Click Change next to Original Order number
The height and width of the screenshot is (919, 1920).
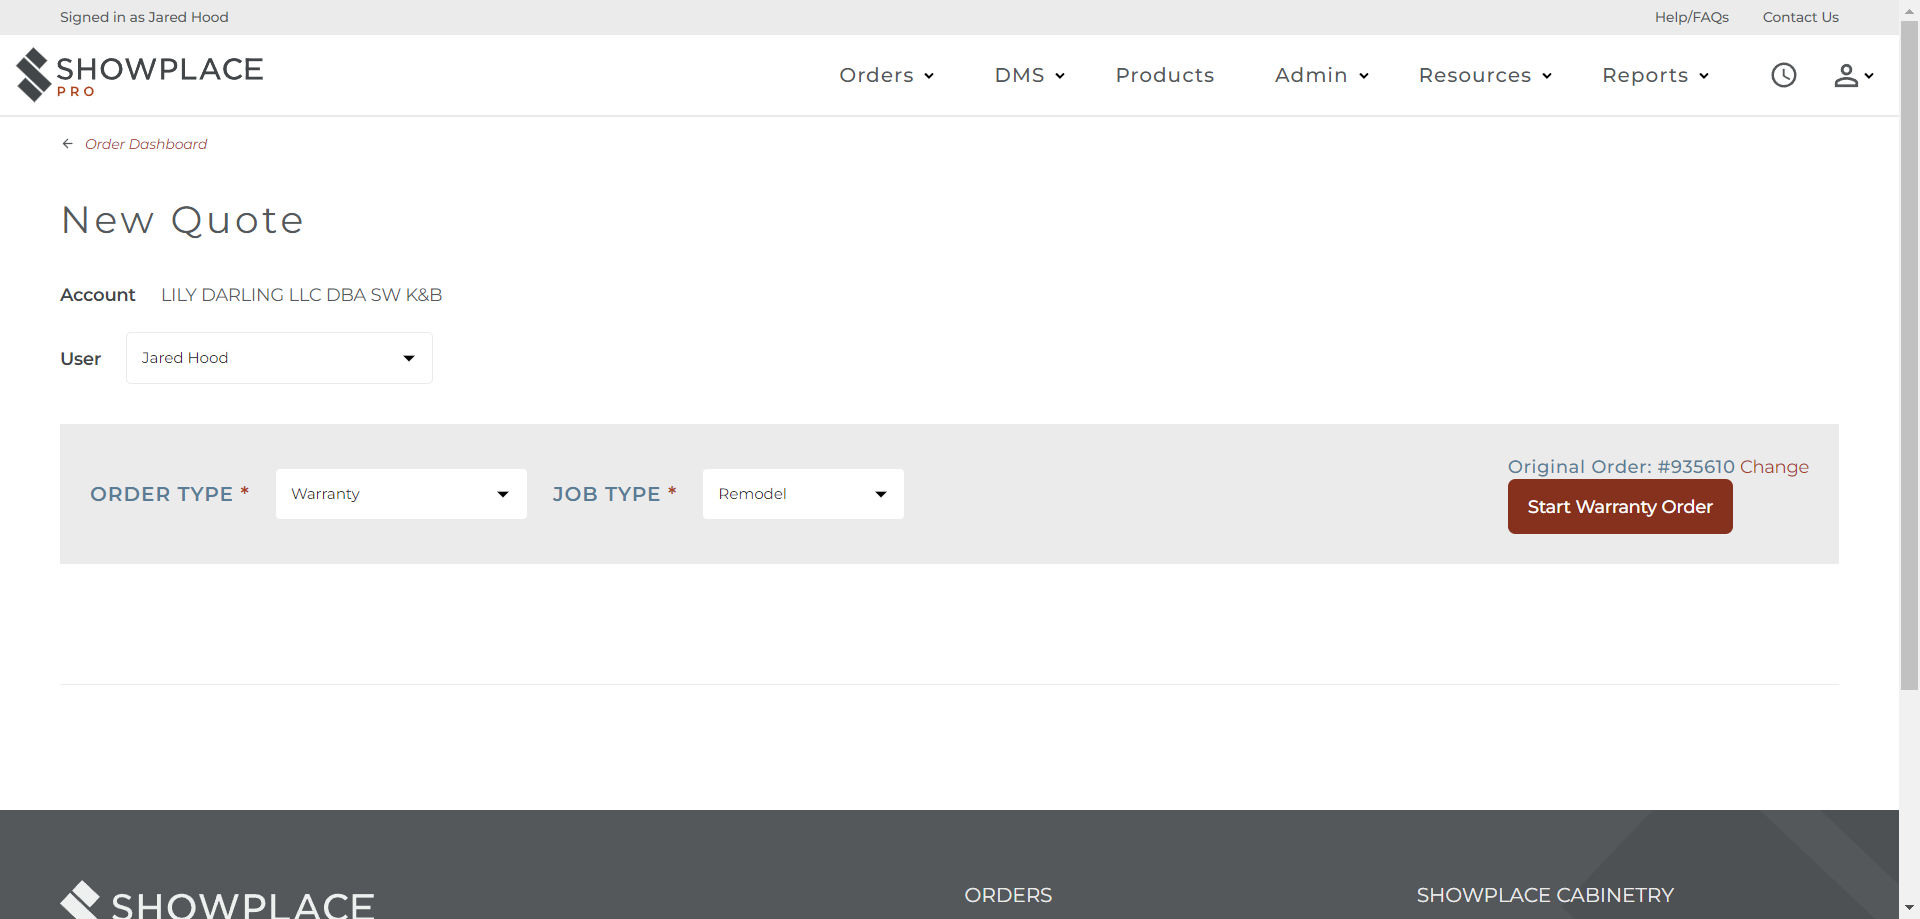(1774, 467)
